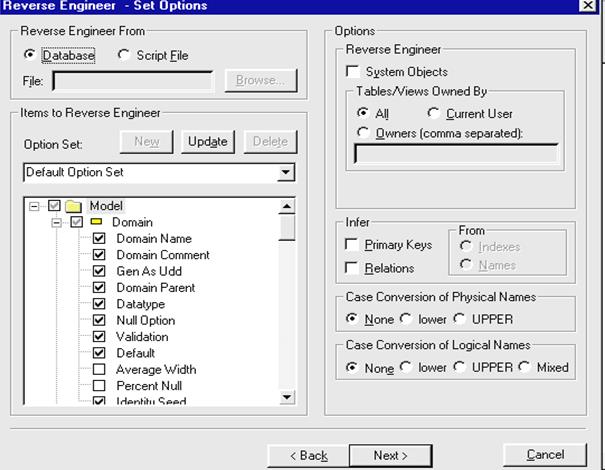
Task: Select the Validation tree label
Action: (x=142, y=336)
